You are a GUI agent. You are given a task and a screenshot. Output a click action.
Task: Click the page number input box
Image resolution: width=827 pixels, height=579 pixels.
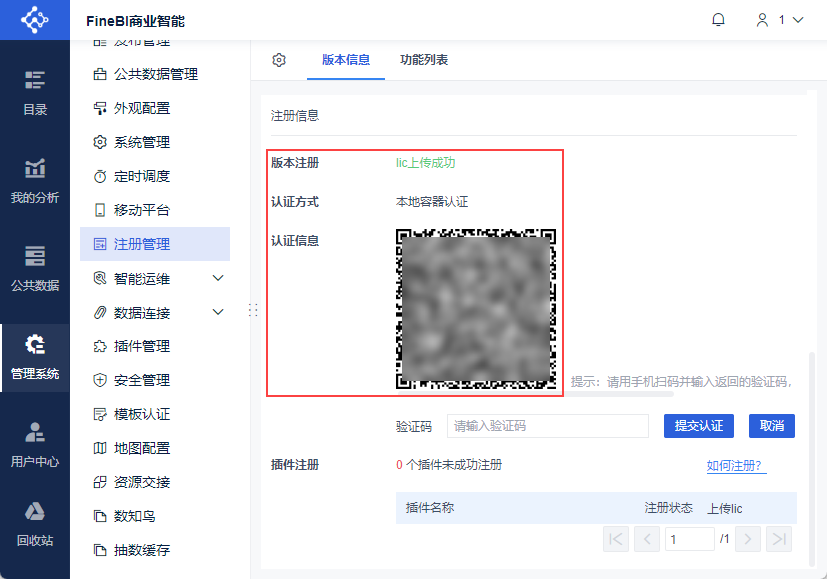point(690,539)
